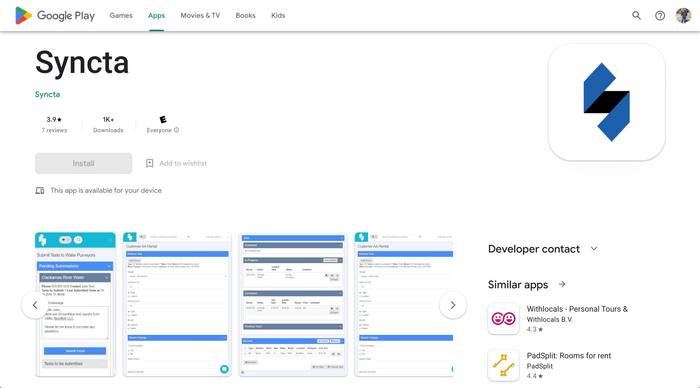The image size is (700, 388).
Task: Open the Syncta developer link
Action: coord(47,94)
